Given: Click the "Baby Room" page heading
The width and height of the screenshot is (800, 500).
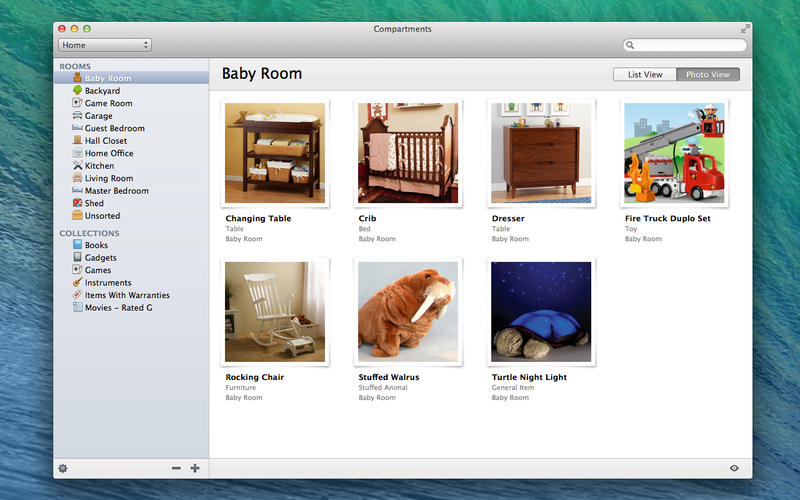Looking at the screenshot, I should point(262,73).
